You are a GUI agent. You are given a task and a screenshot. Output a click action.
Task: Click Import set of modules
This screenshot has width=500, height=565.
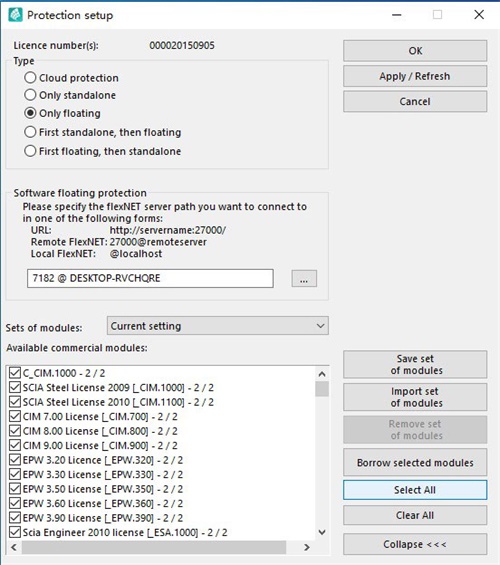[415, 397]
